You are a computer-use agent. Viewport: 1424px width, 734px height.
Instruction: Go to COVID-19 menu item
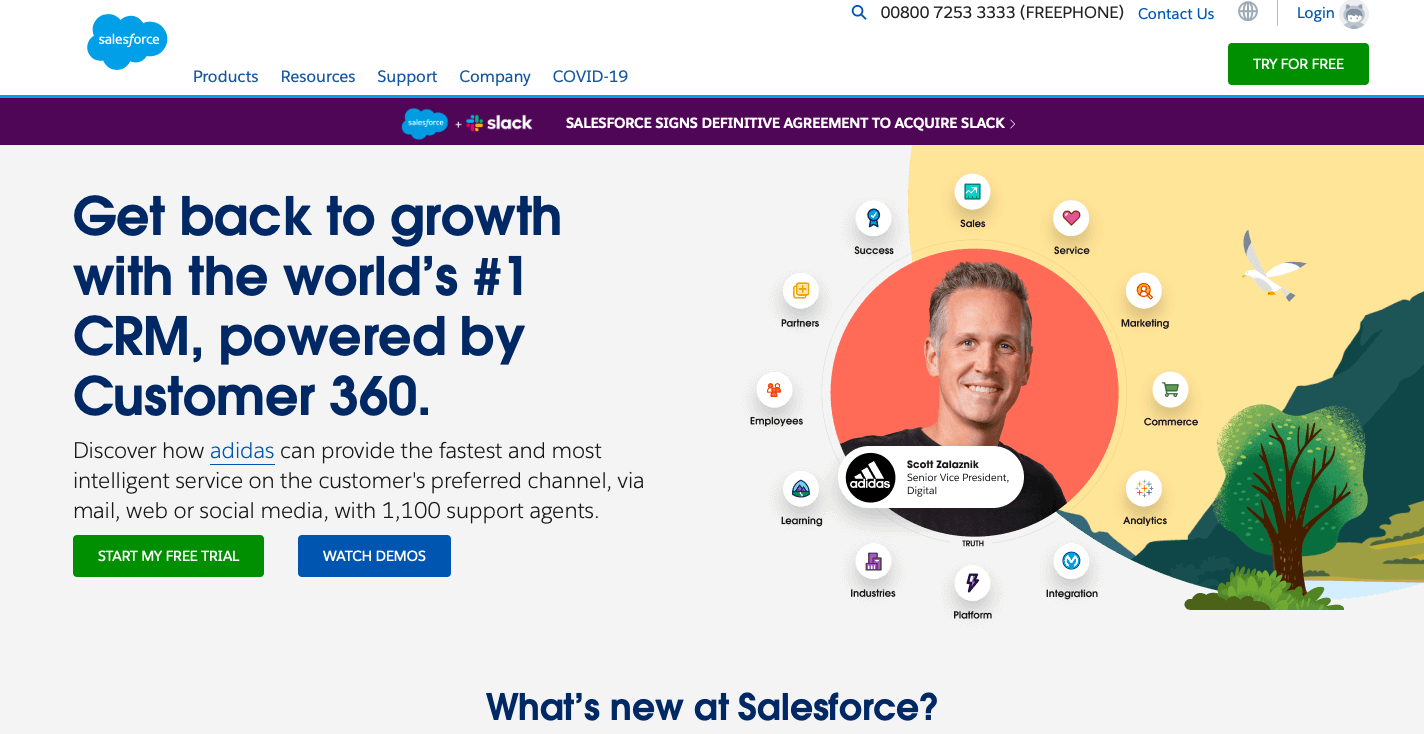pyautogui.click(x=590, y=77)
